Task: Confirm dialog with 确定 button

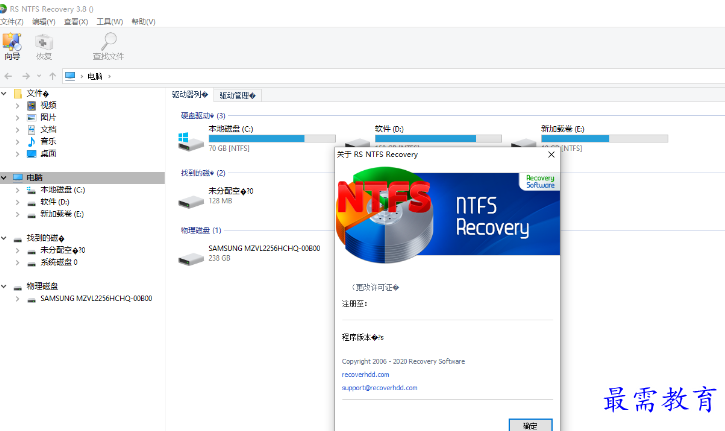Action: point(530,425)
